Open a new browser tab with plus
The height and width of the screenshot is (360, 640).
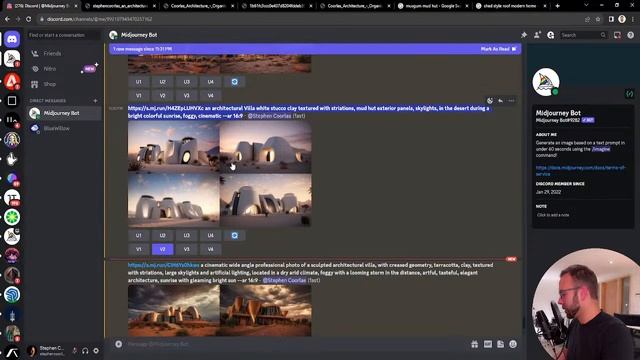[x=558, y=6]
